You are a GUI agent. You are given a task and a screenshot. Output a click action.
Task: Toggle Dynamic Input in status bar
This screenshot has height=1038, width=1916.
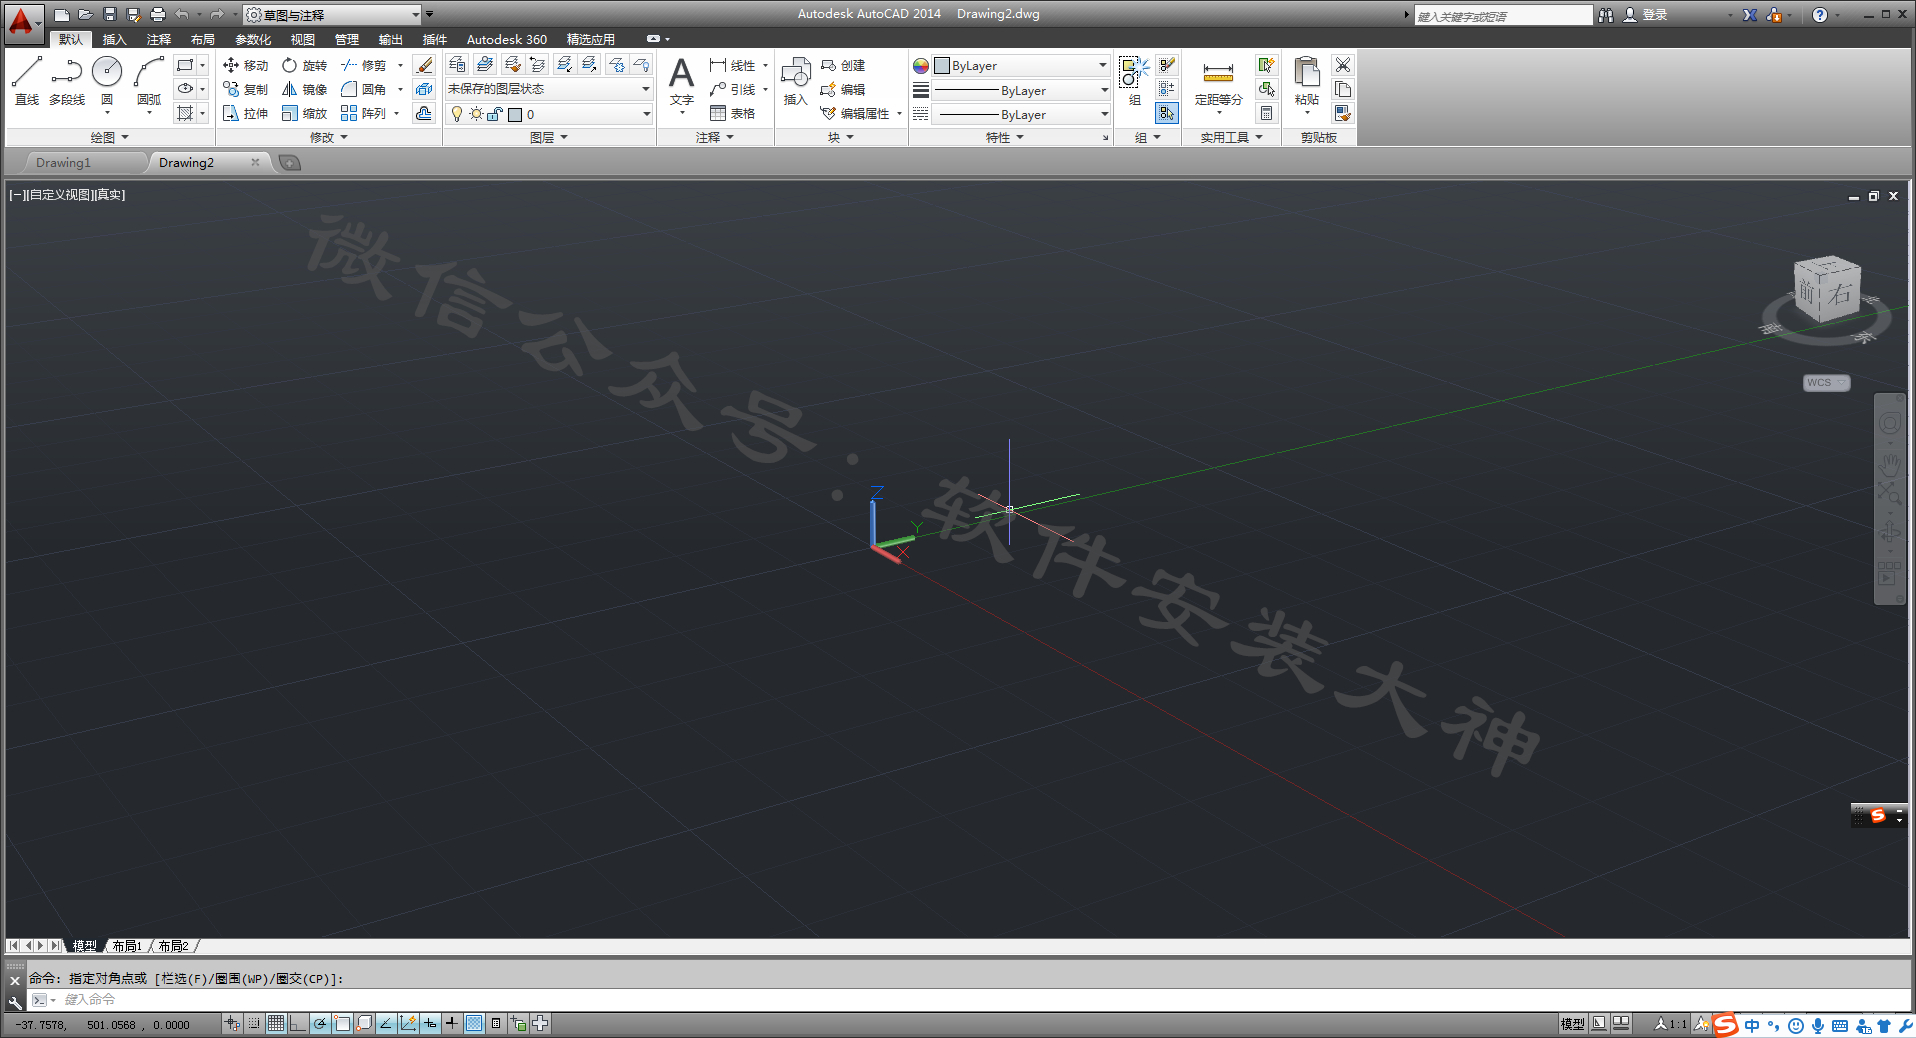pos(430,1023)
